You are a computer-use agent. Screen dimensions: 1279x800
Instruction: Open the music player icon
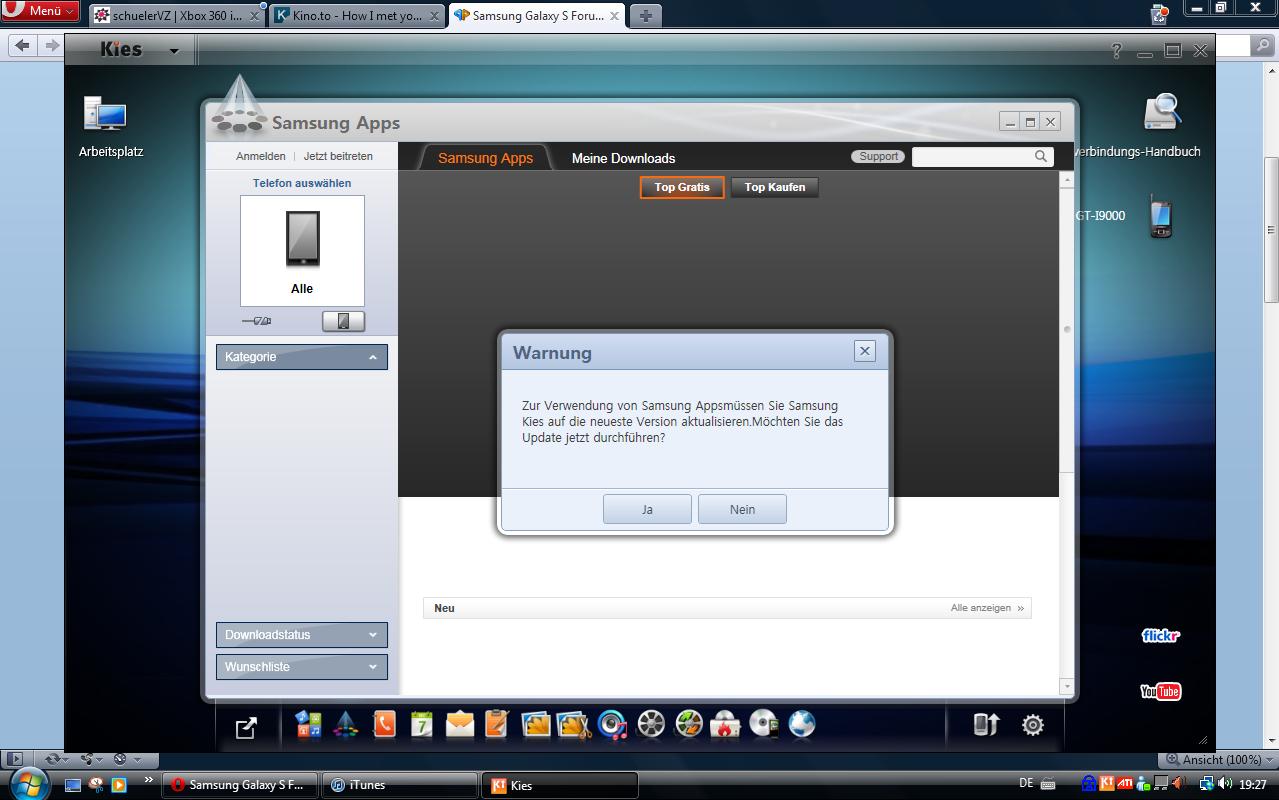coord(612,724)
